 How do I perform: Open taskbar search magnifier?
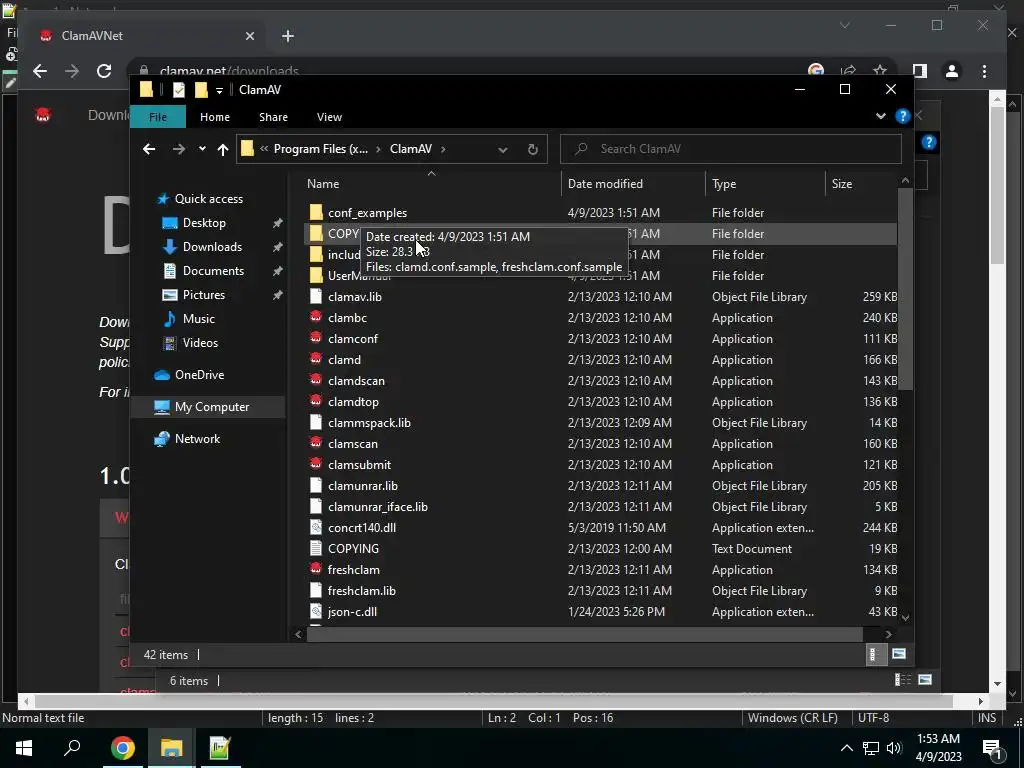[72, 748]
